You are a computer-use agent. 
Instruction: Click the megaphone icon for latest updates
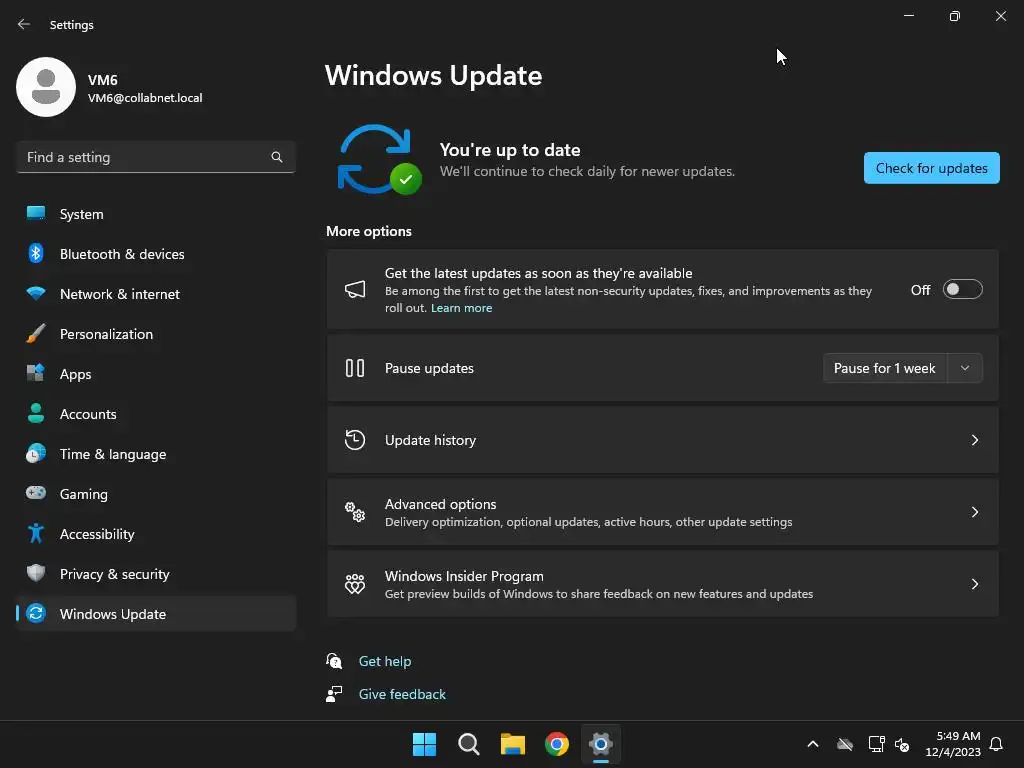click(355, 289)
